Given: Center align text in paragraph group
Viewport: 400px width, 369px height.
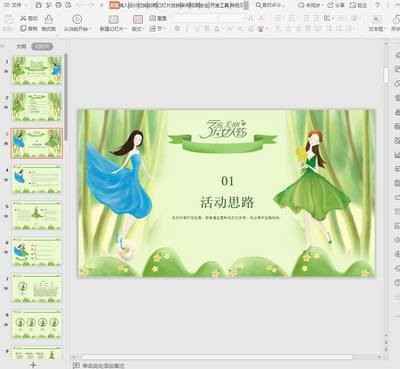Looking at the screenshot, I should coord(289,29).
